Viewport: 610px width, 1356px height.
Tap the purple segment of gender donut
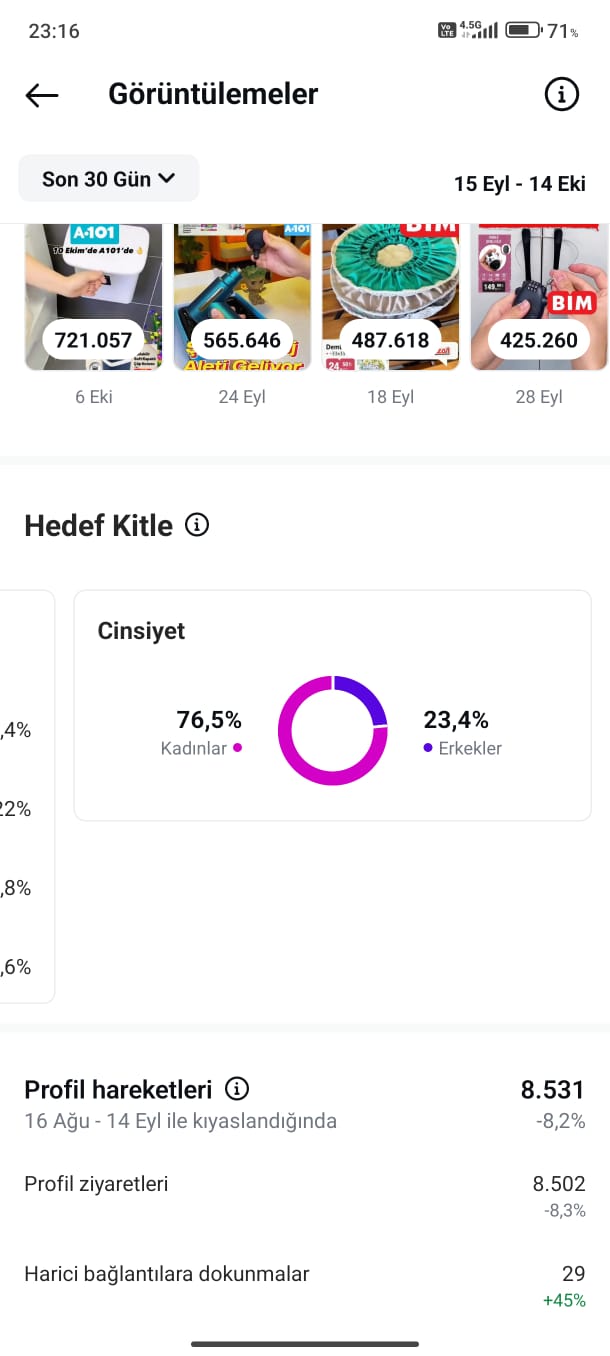click(368, 697)
